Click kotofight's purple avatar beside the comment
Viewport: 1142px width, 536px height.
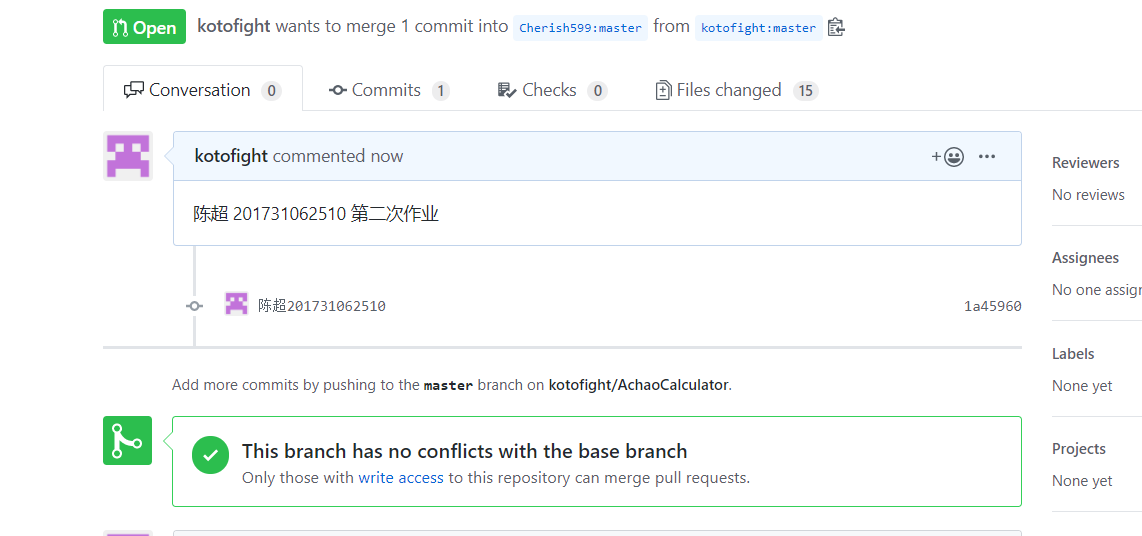pyautogui.click(x=128, y=156)
